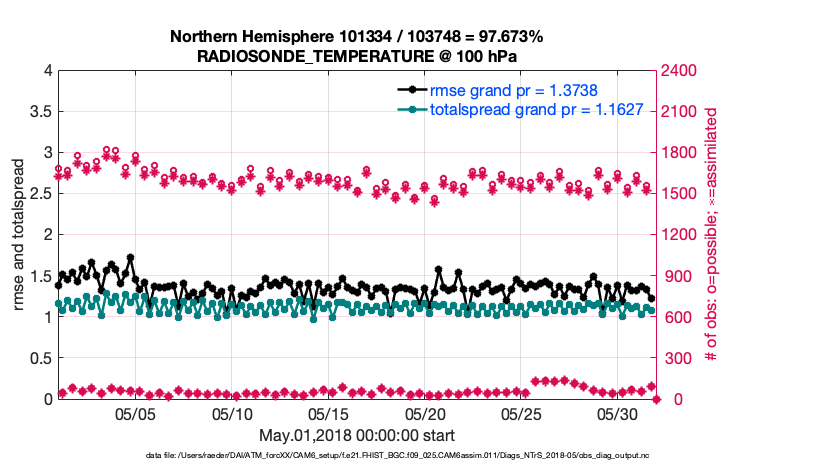Screen dimensions: 830x470
Task: Click the 1800 tick on right axis
Action: pos(678,153)
